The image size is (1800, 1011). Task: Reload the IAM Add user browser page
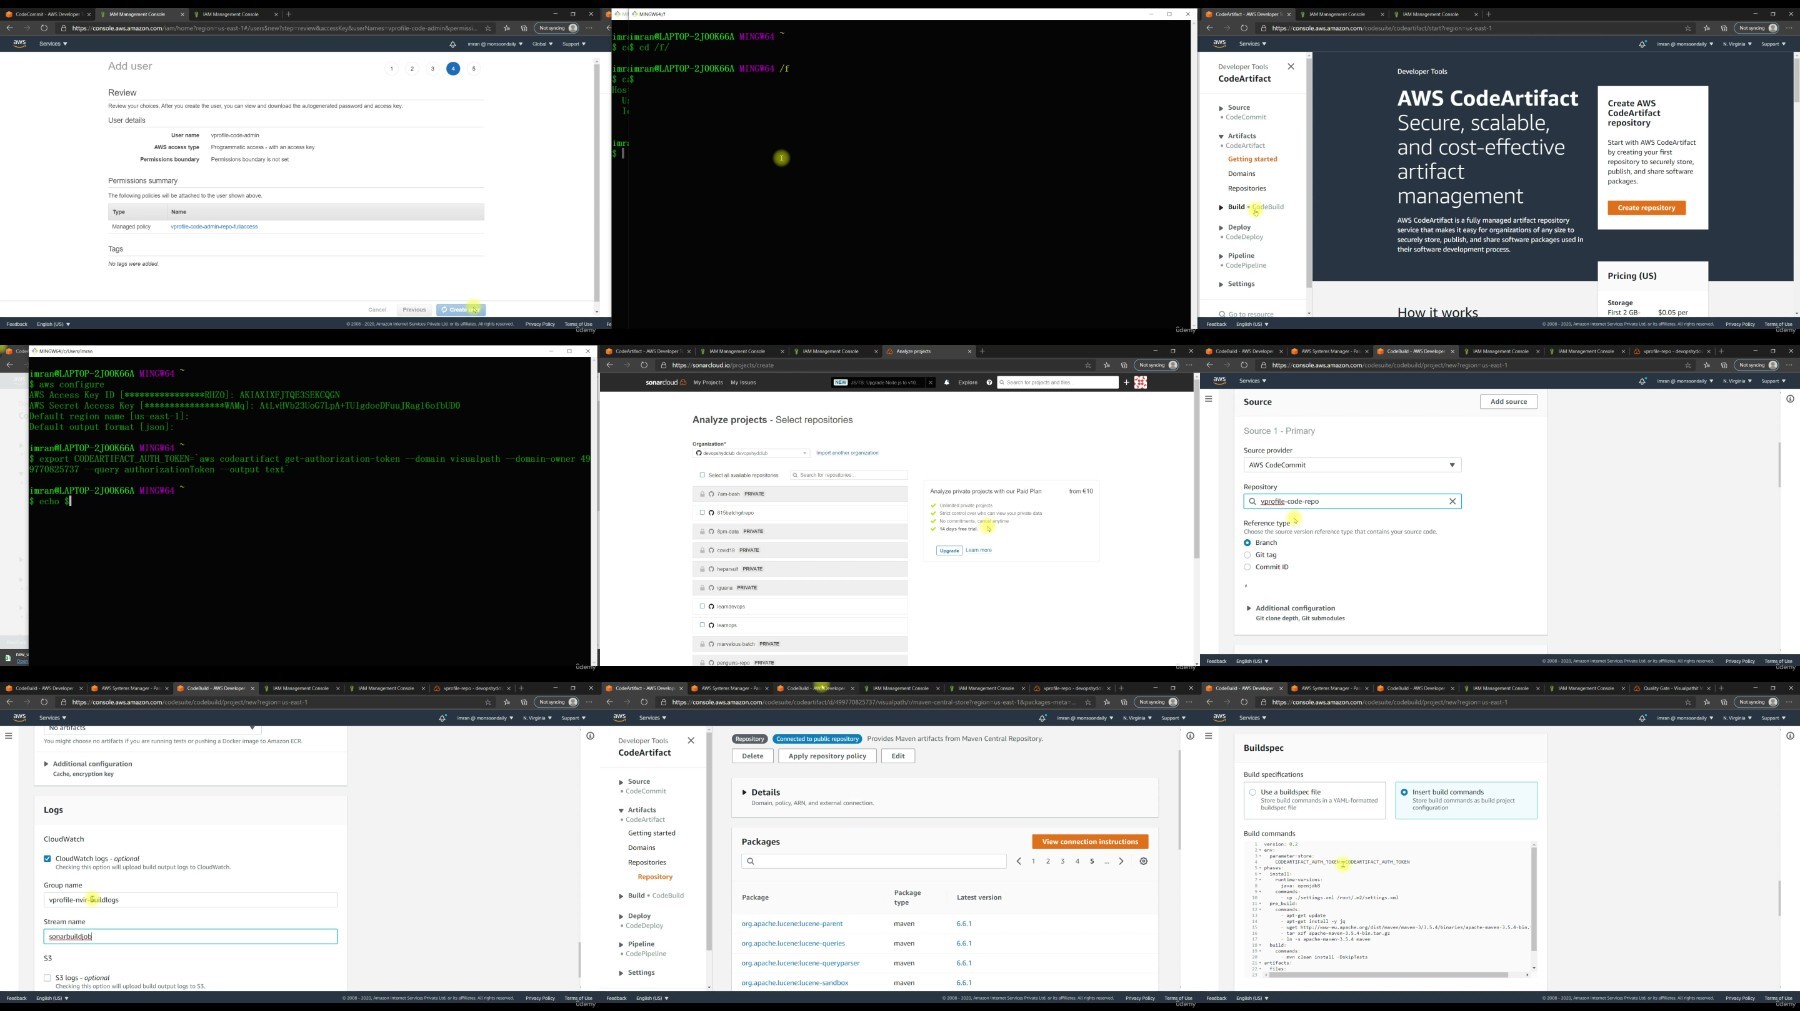(44, 28)
